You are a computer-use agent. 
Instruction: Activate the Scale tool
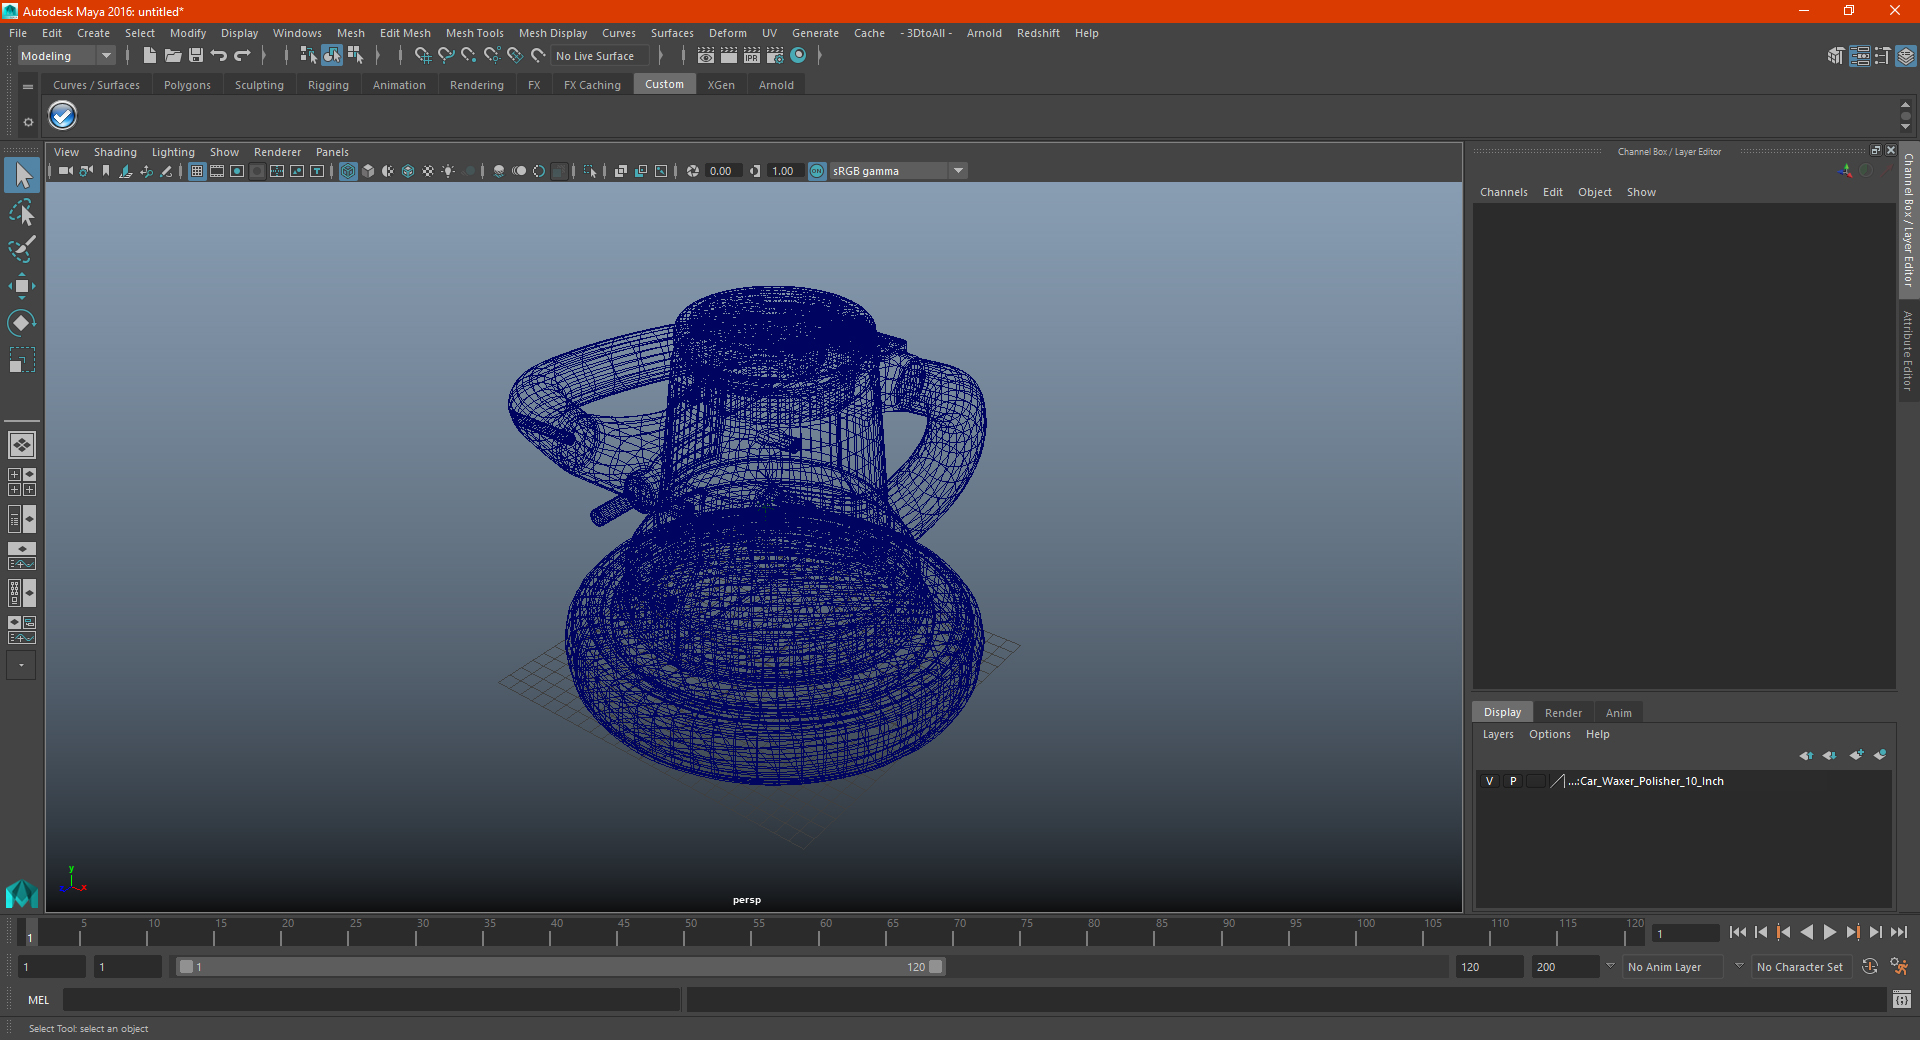click(21, 359)
